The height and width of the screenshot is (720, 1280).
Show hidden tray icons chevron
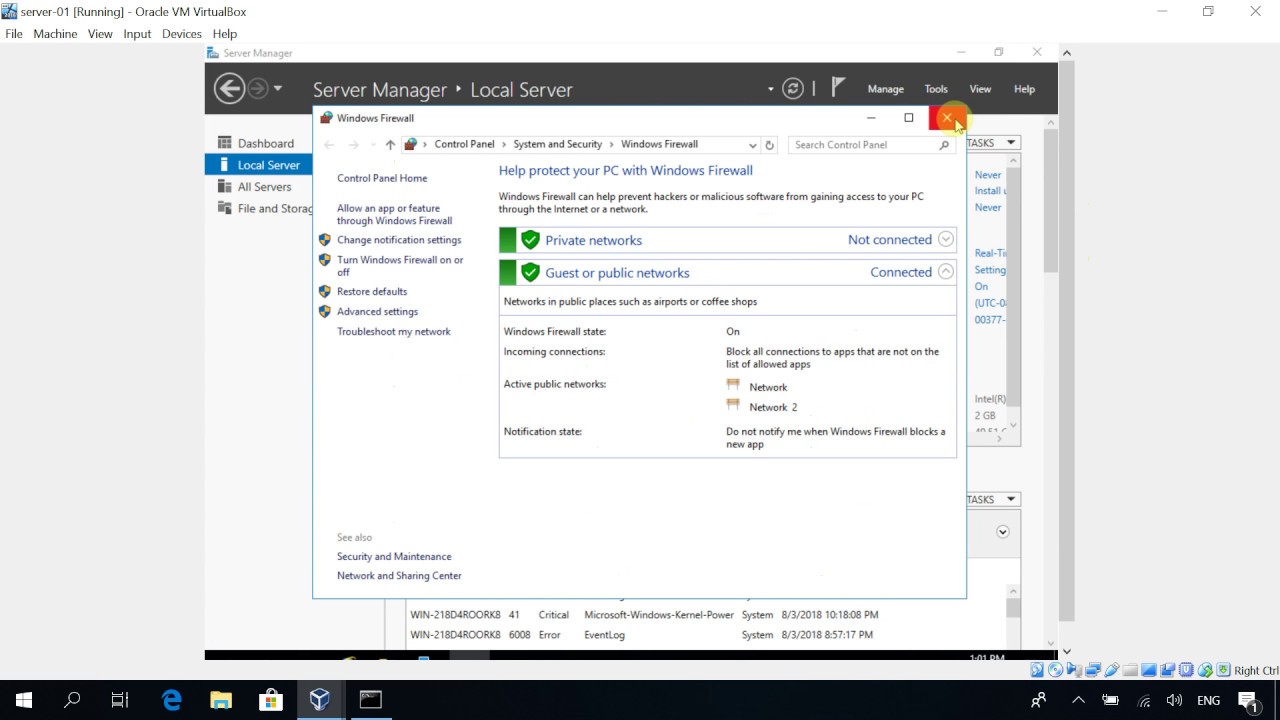[x=1077, y=700]
